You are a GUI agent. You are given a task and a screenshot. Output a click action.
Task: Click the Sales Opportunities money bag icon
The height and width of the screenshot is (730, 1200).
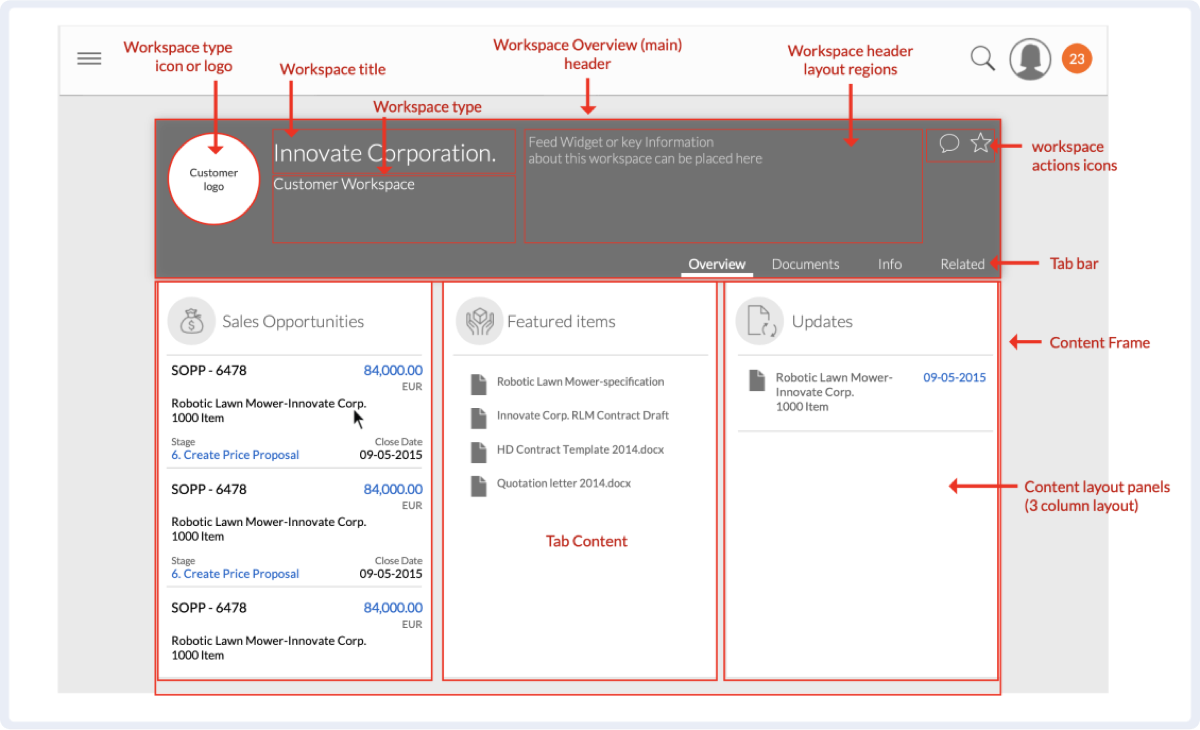[x=191, y=321]
